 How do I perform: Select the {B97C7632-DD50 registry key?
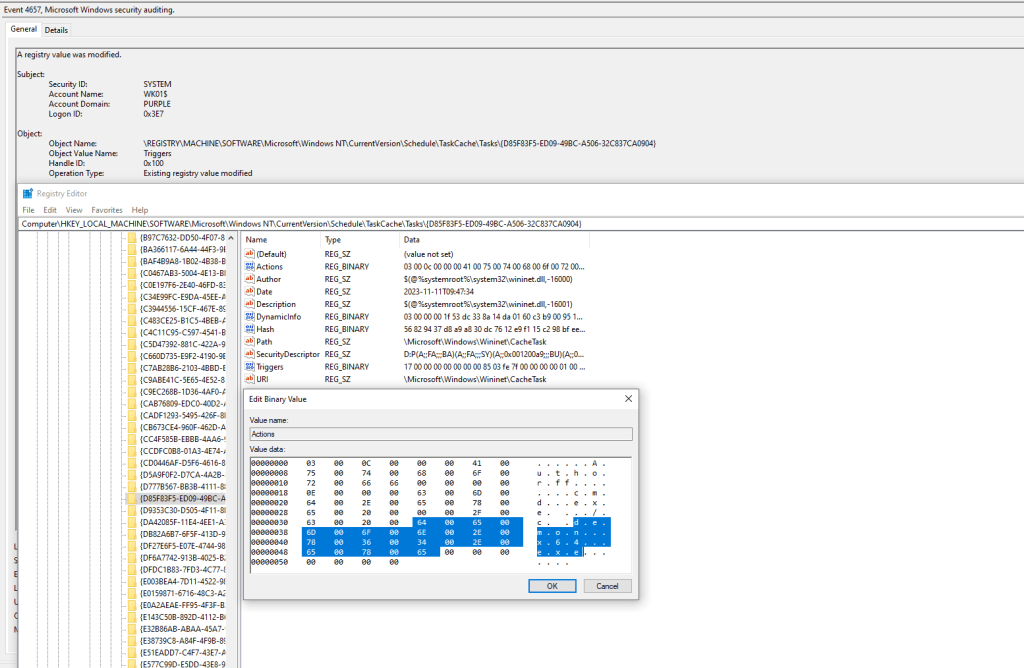point(182,238)
